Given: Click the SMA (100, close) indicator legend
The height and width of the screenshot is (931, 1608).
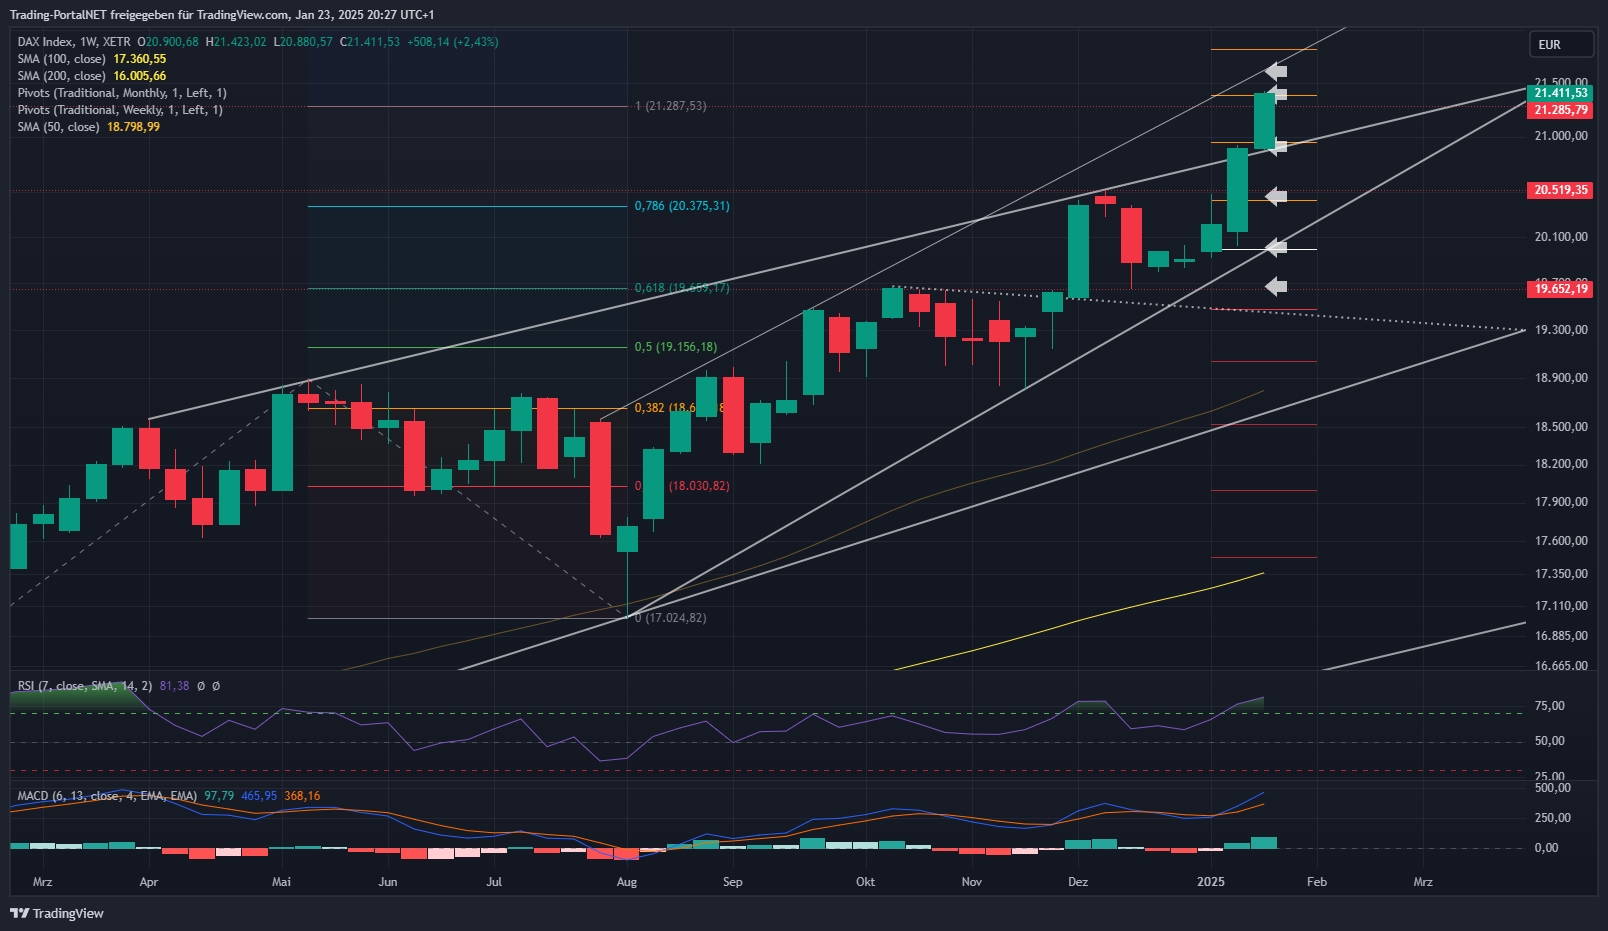Looking at the screenshot, I should (x=92, y=59).
